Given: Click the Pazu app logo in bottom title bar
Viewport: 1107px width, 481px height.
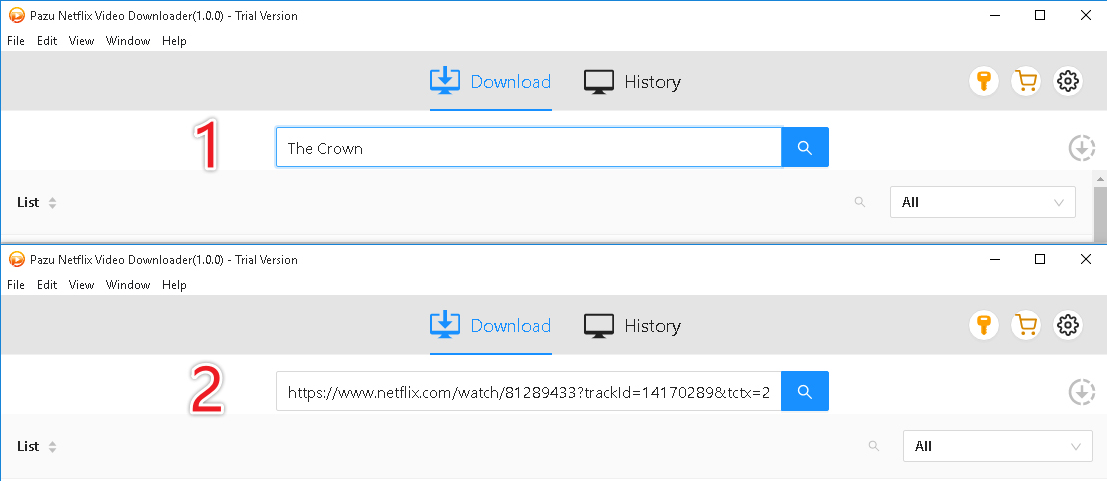Looking at the screenshot, I should (16, 259).
